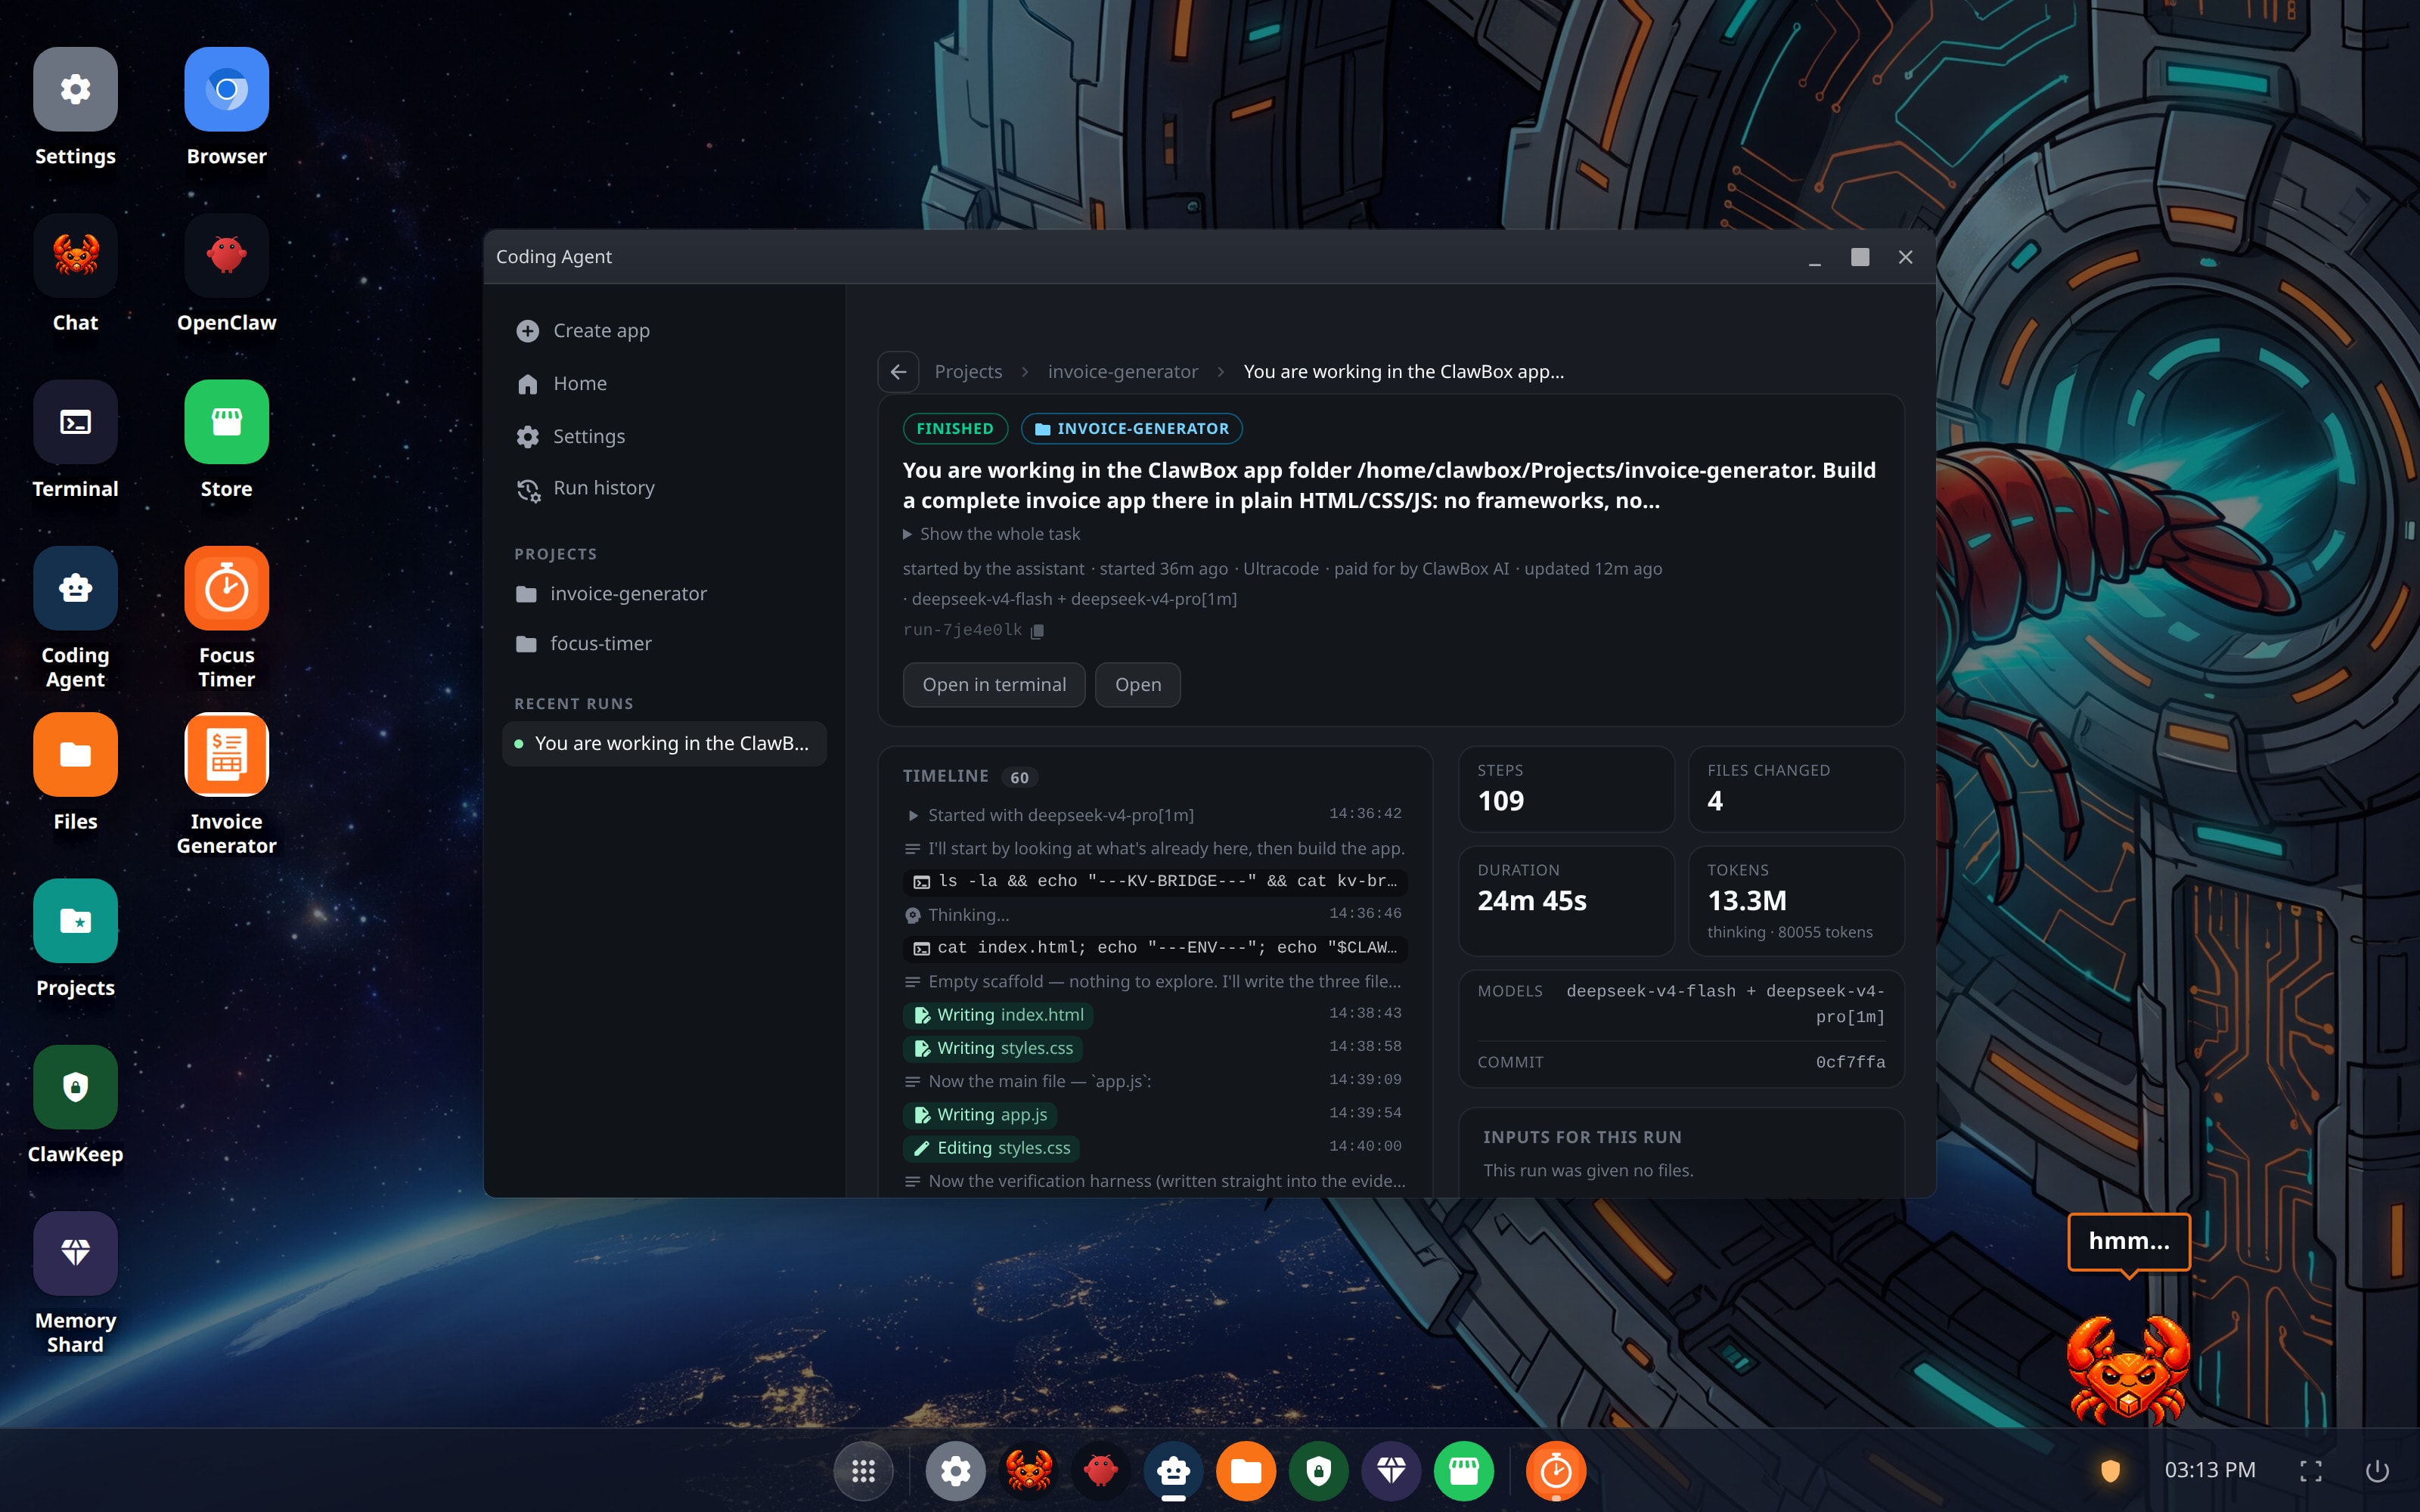Click the Focus Timer icon in the dock
The image size is (2420, 1512).
click(x=1555, y=1471)
